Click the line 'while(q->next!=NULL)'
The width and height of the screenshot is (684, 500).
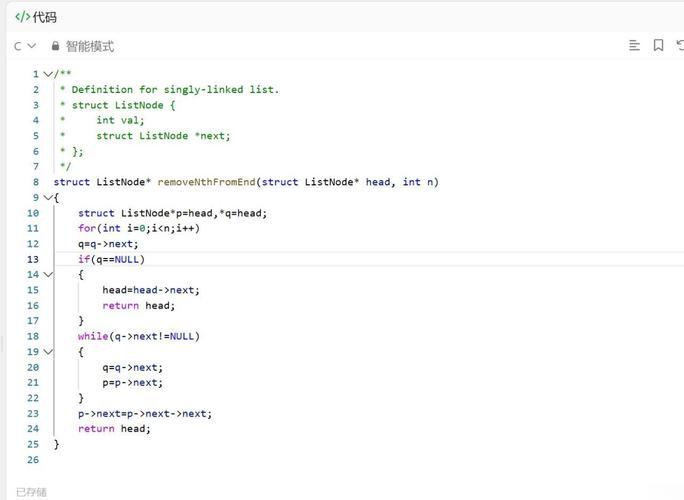pyautogui.click(x=139, y=336)
